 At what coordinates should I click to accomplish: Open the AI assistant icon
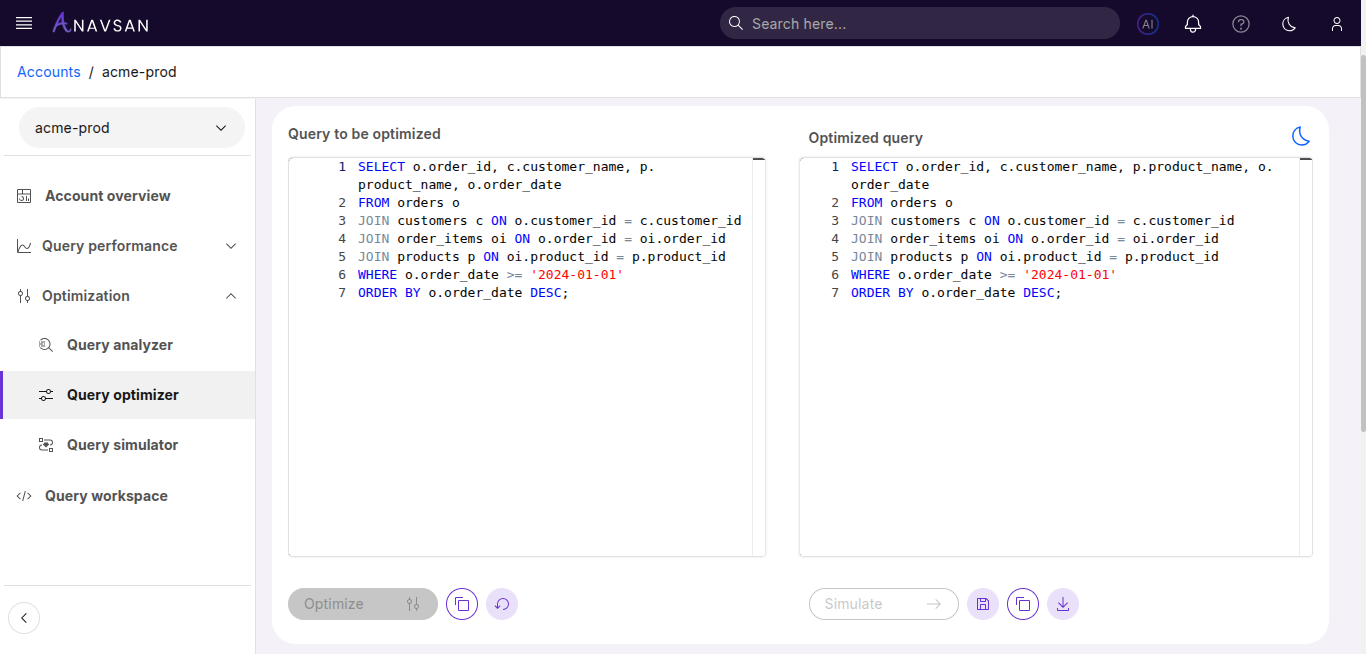tap(1148, 23)
